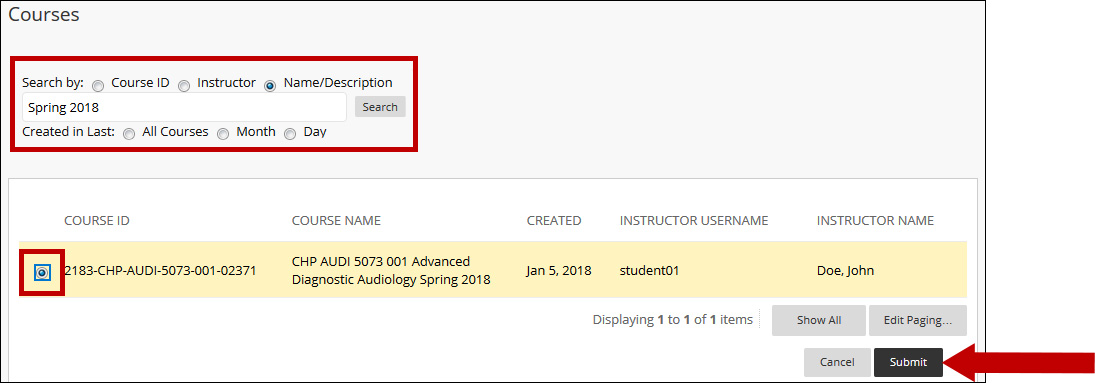The width and height of the screenshot is (1095, 383).
Task: Click the Courses page heading
Action: click(x=44, y=15)
